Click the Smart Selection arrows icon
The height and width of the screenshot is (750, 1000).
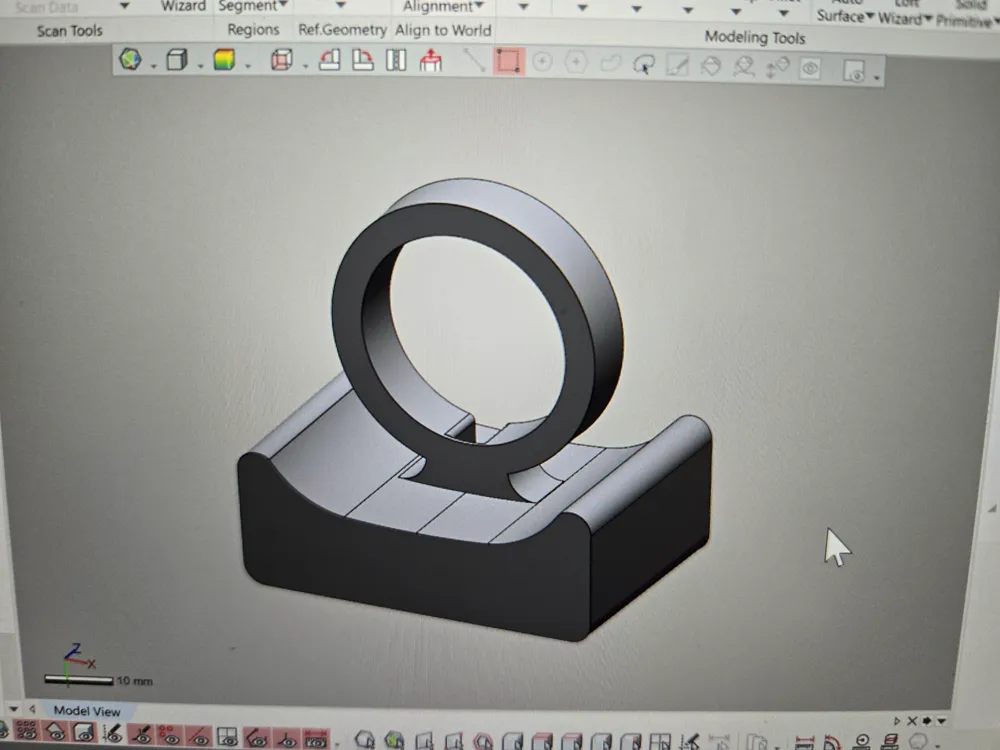[x=777, y=68]
